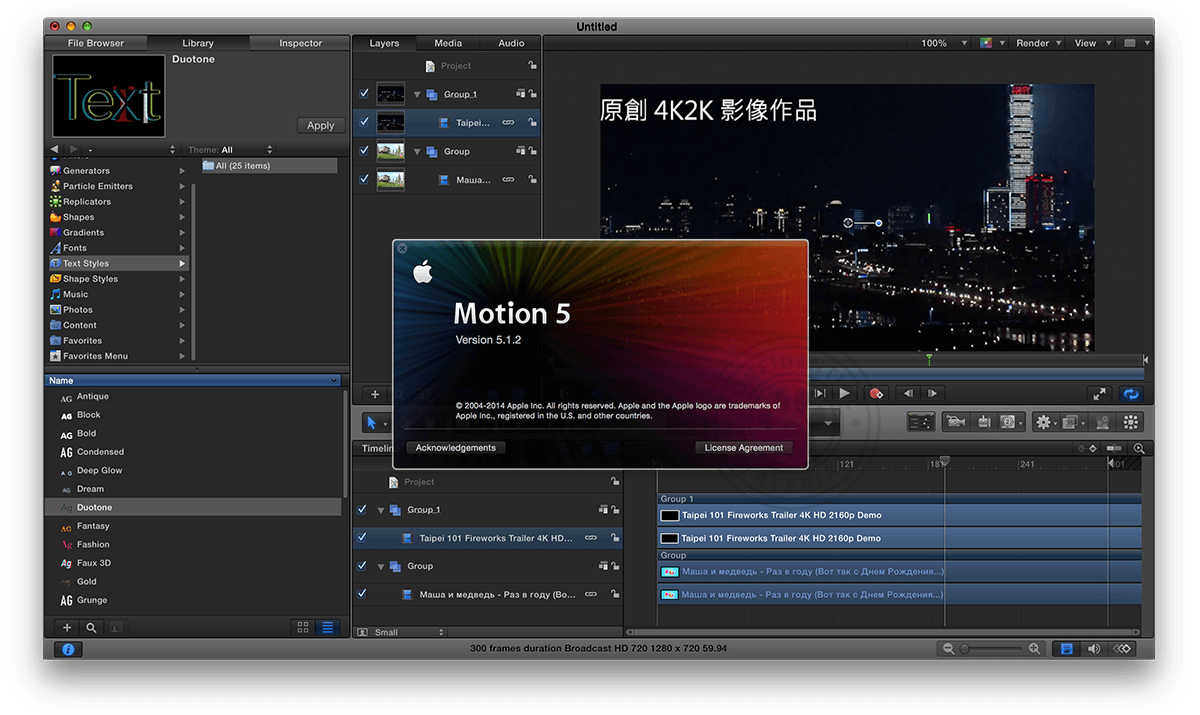The width and height of the screenshot is (1200, 715).
Task: Click the License Agreement button
Action: [x=744, y=448]
